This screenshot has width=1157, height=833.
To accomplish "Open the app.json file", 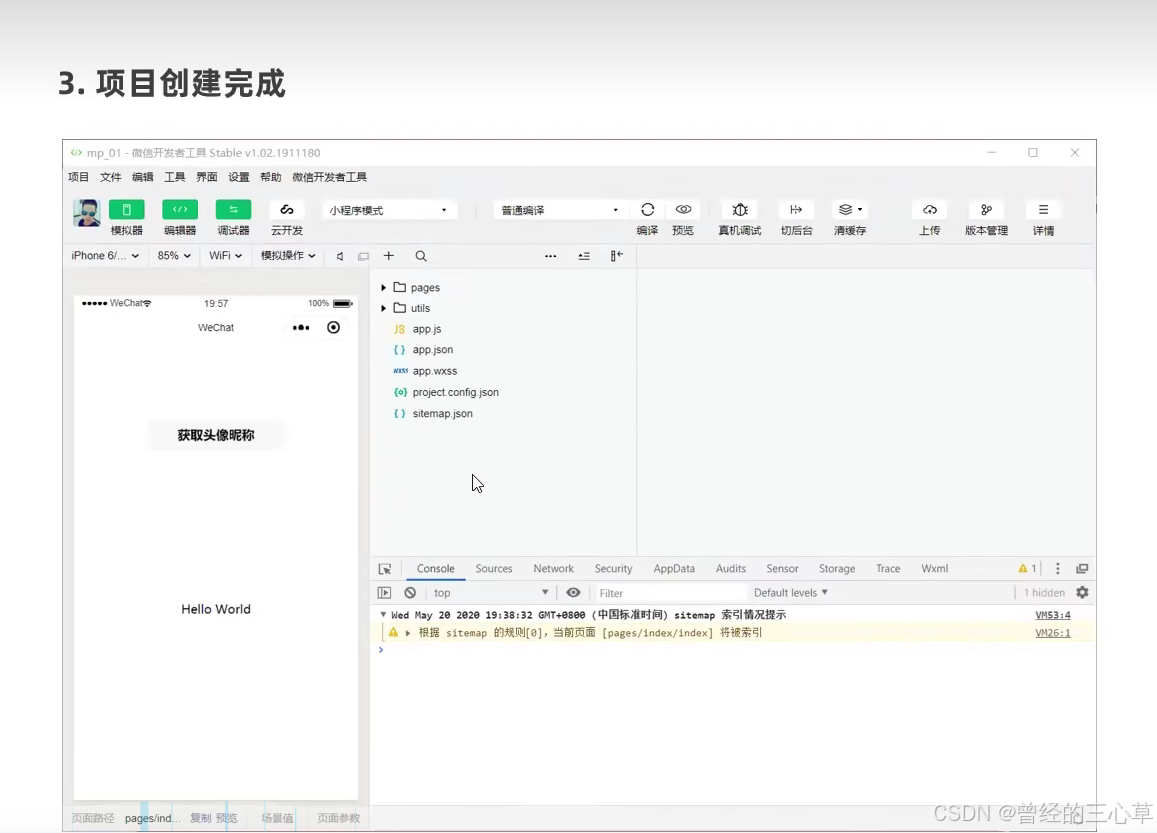I will (433, 350).
